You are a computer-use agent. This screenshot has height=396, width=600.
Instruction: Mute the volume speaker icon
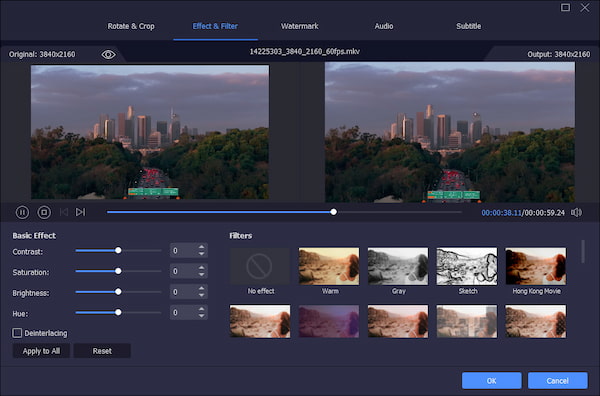(x=576, y=212)
